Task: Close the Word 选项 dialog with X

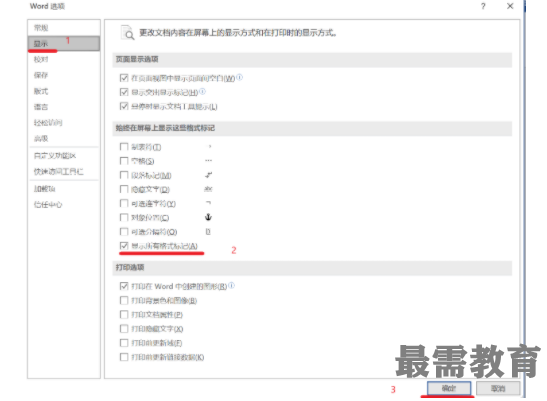Action: click(510, 6)
